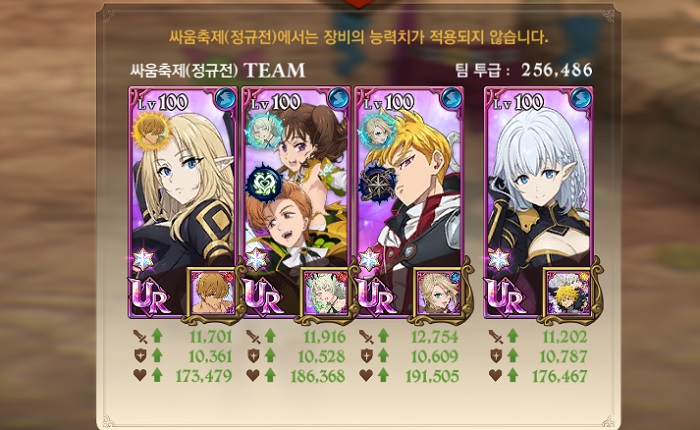Select the blonde elf character card

[183, 202]
